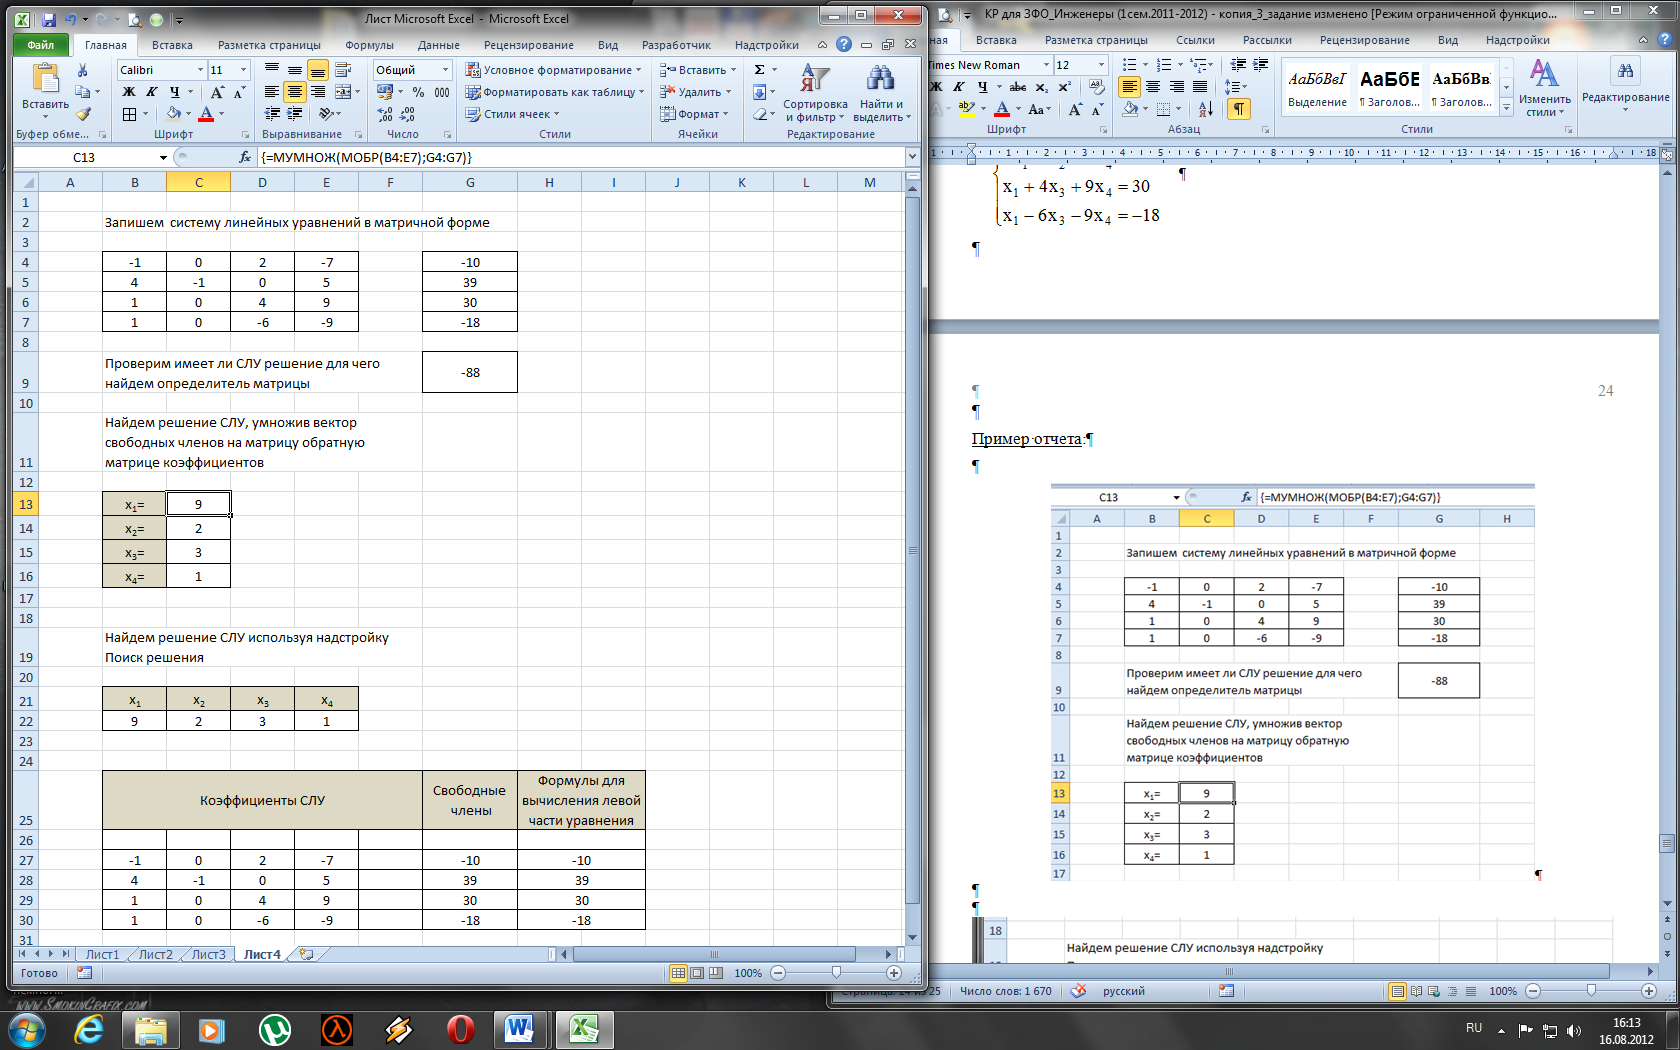Open Internet Explorer from the taskbar

(x=88, y=1029)
